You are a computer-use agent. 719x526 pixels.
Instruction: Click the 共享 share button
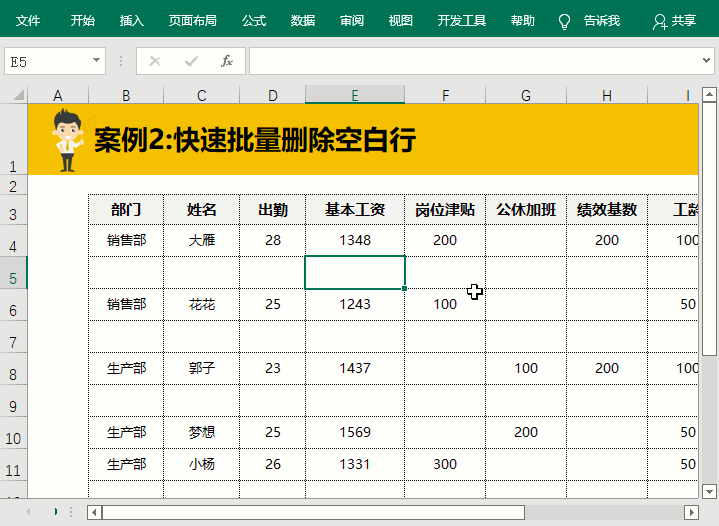(675, 21)
